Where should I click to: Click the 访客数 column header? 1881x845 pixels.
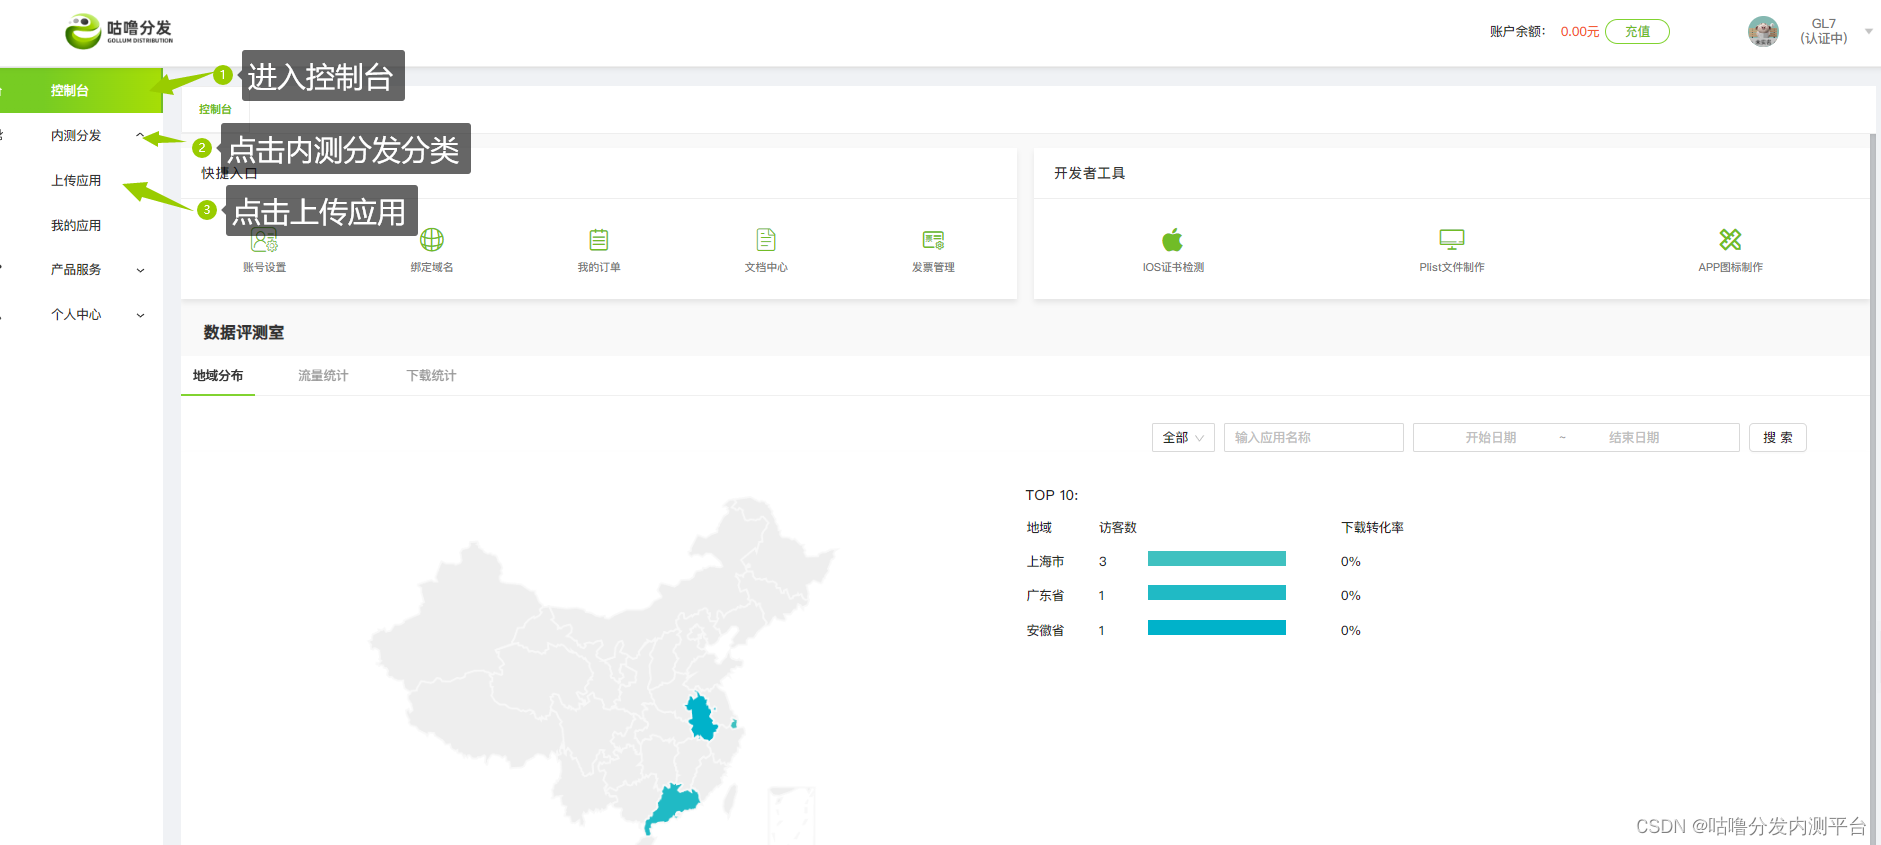click(1118, 527)
